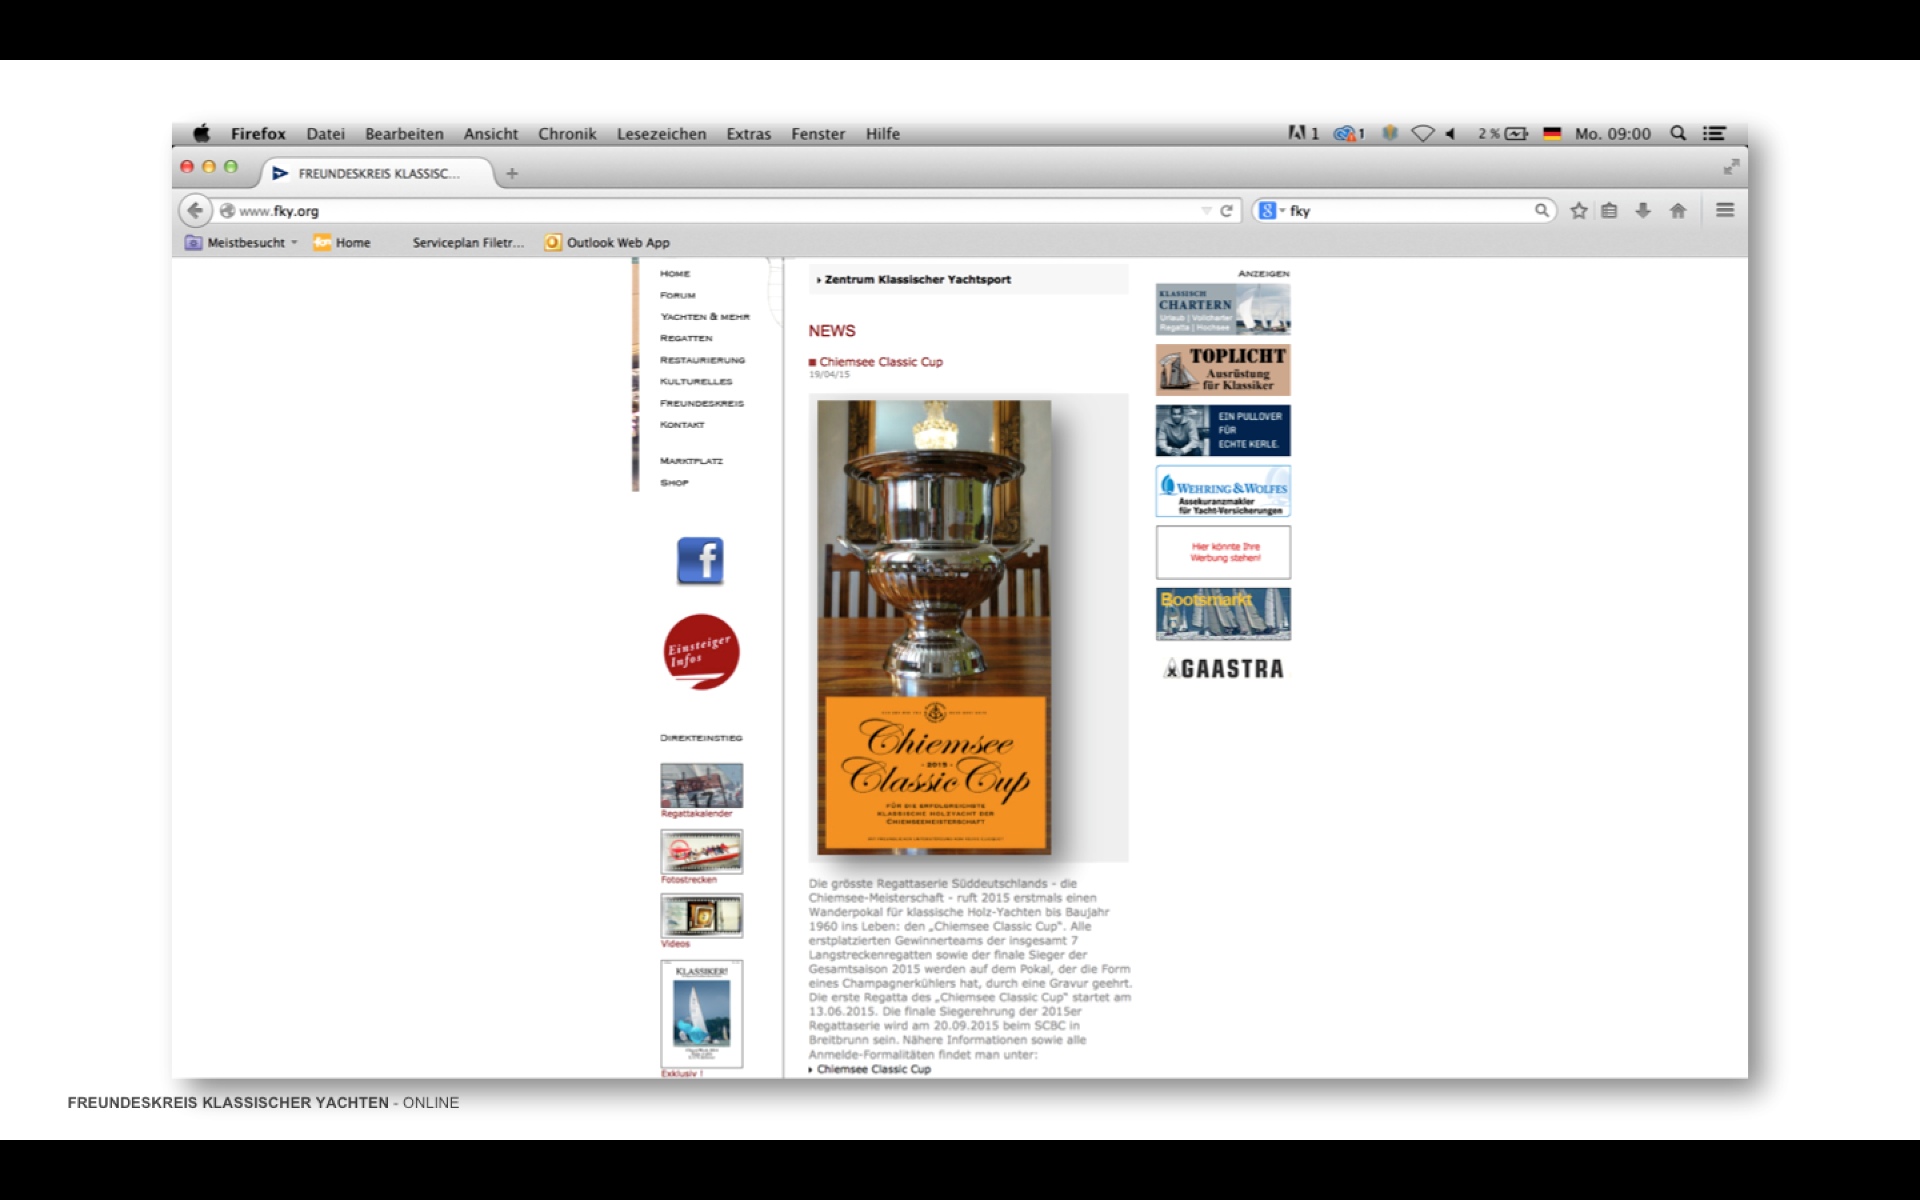Click the browser back arrow button

tap(195, 211)
